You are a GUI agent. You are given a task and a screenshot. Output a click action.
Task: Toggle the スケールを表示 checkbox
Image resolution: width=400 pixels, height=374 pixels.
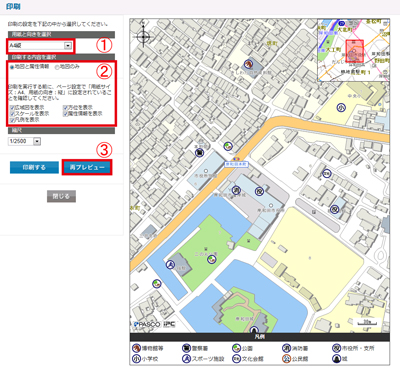(12, 114)
